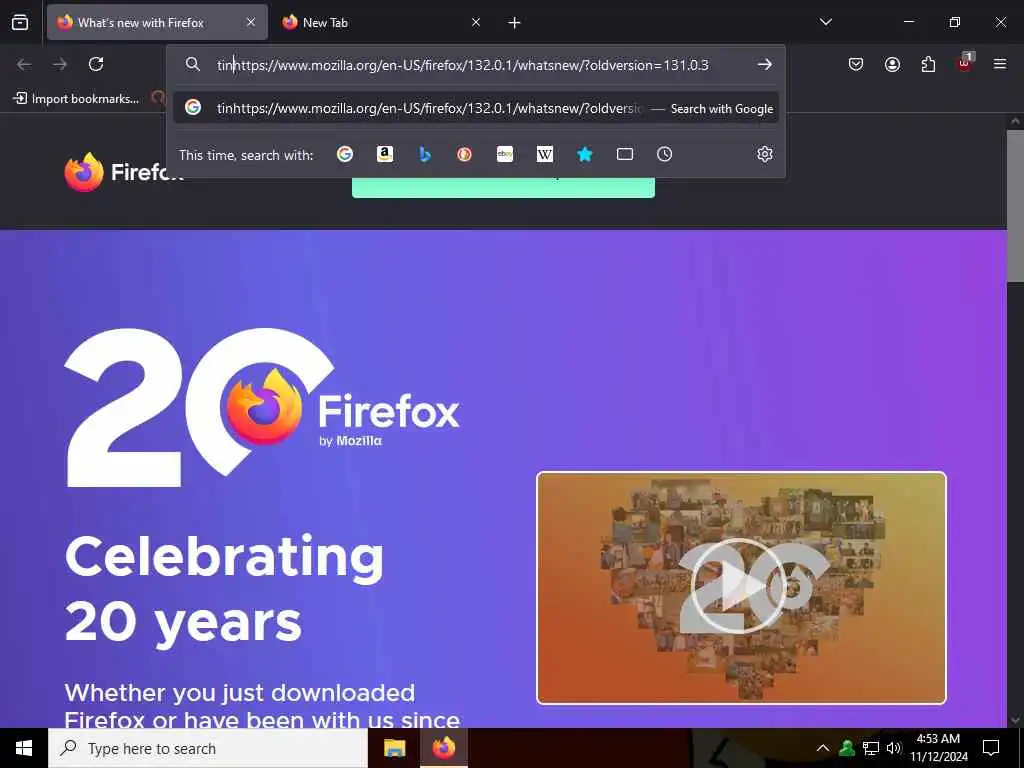Image resolution: width=1024 pixels, height=768 pixels.
Task: Search this time with Google
Action: click(x=345, y=154)
